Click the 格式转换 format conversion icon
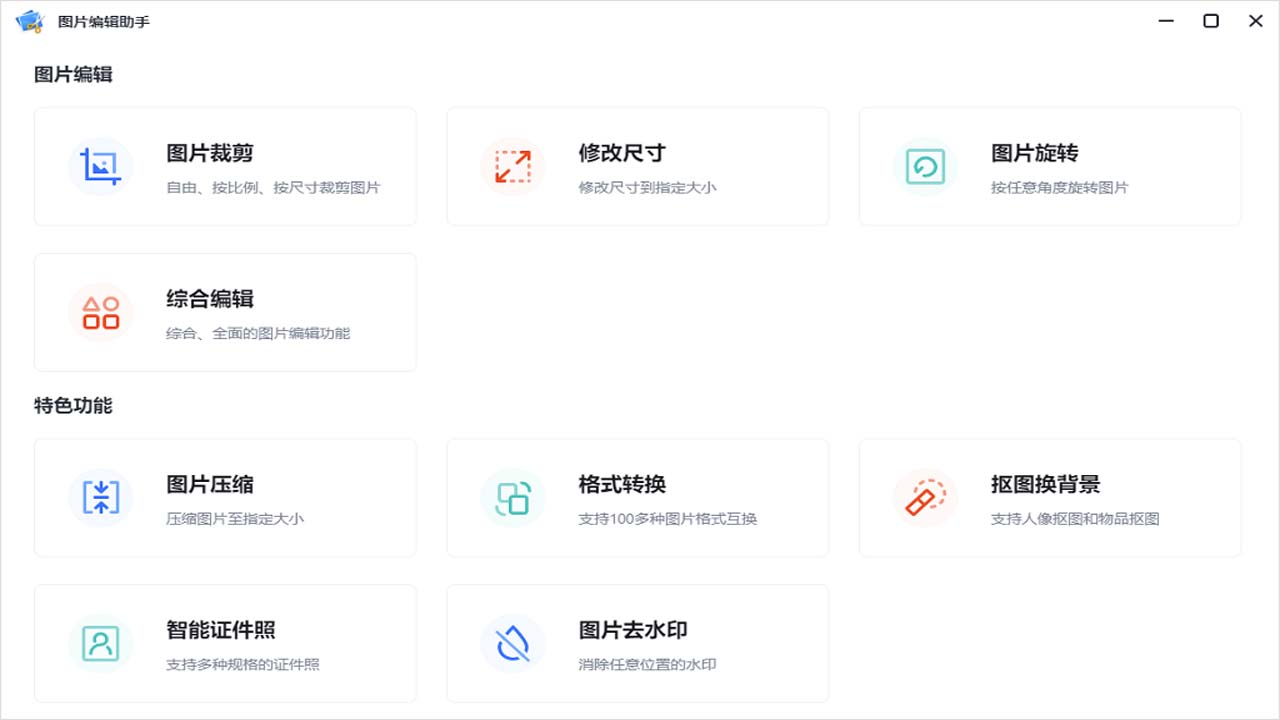 coord(513,498)
